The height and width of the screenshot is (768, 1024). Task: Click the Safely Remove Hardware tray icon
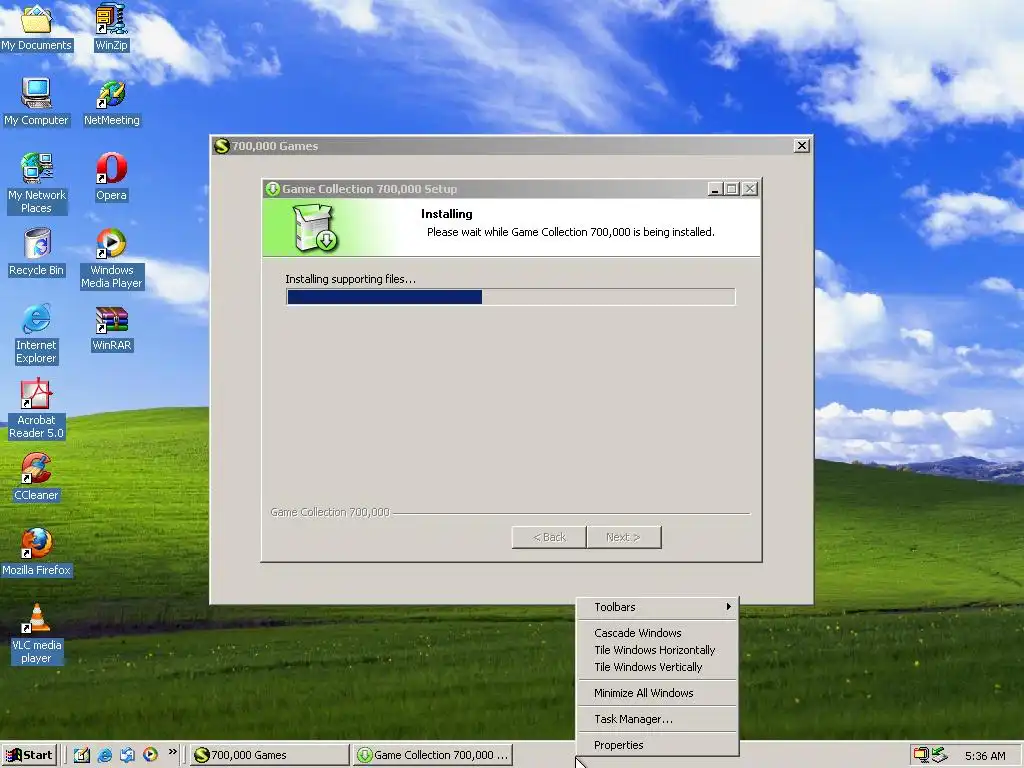click(939, 755)
